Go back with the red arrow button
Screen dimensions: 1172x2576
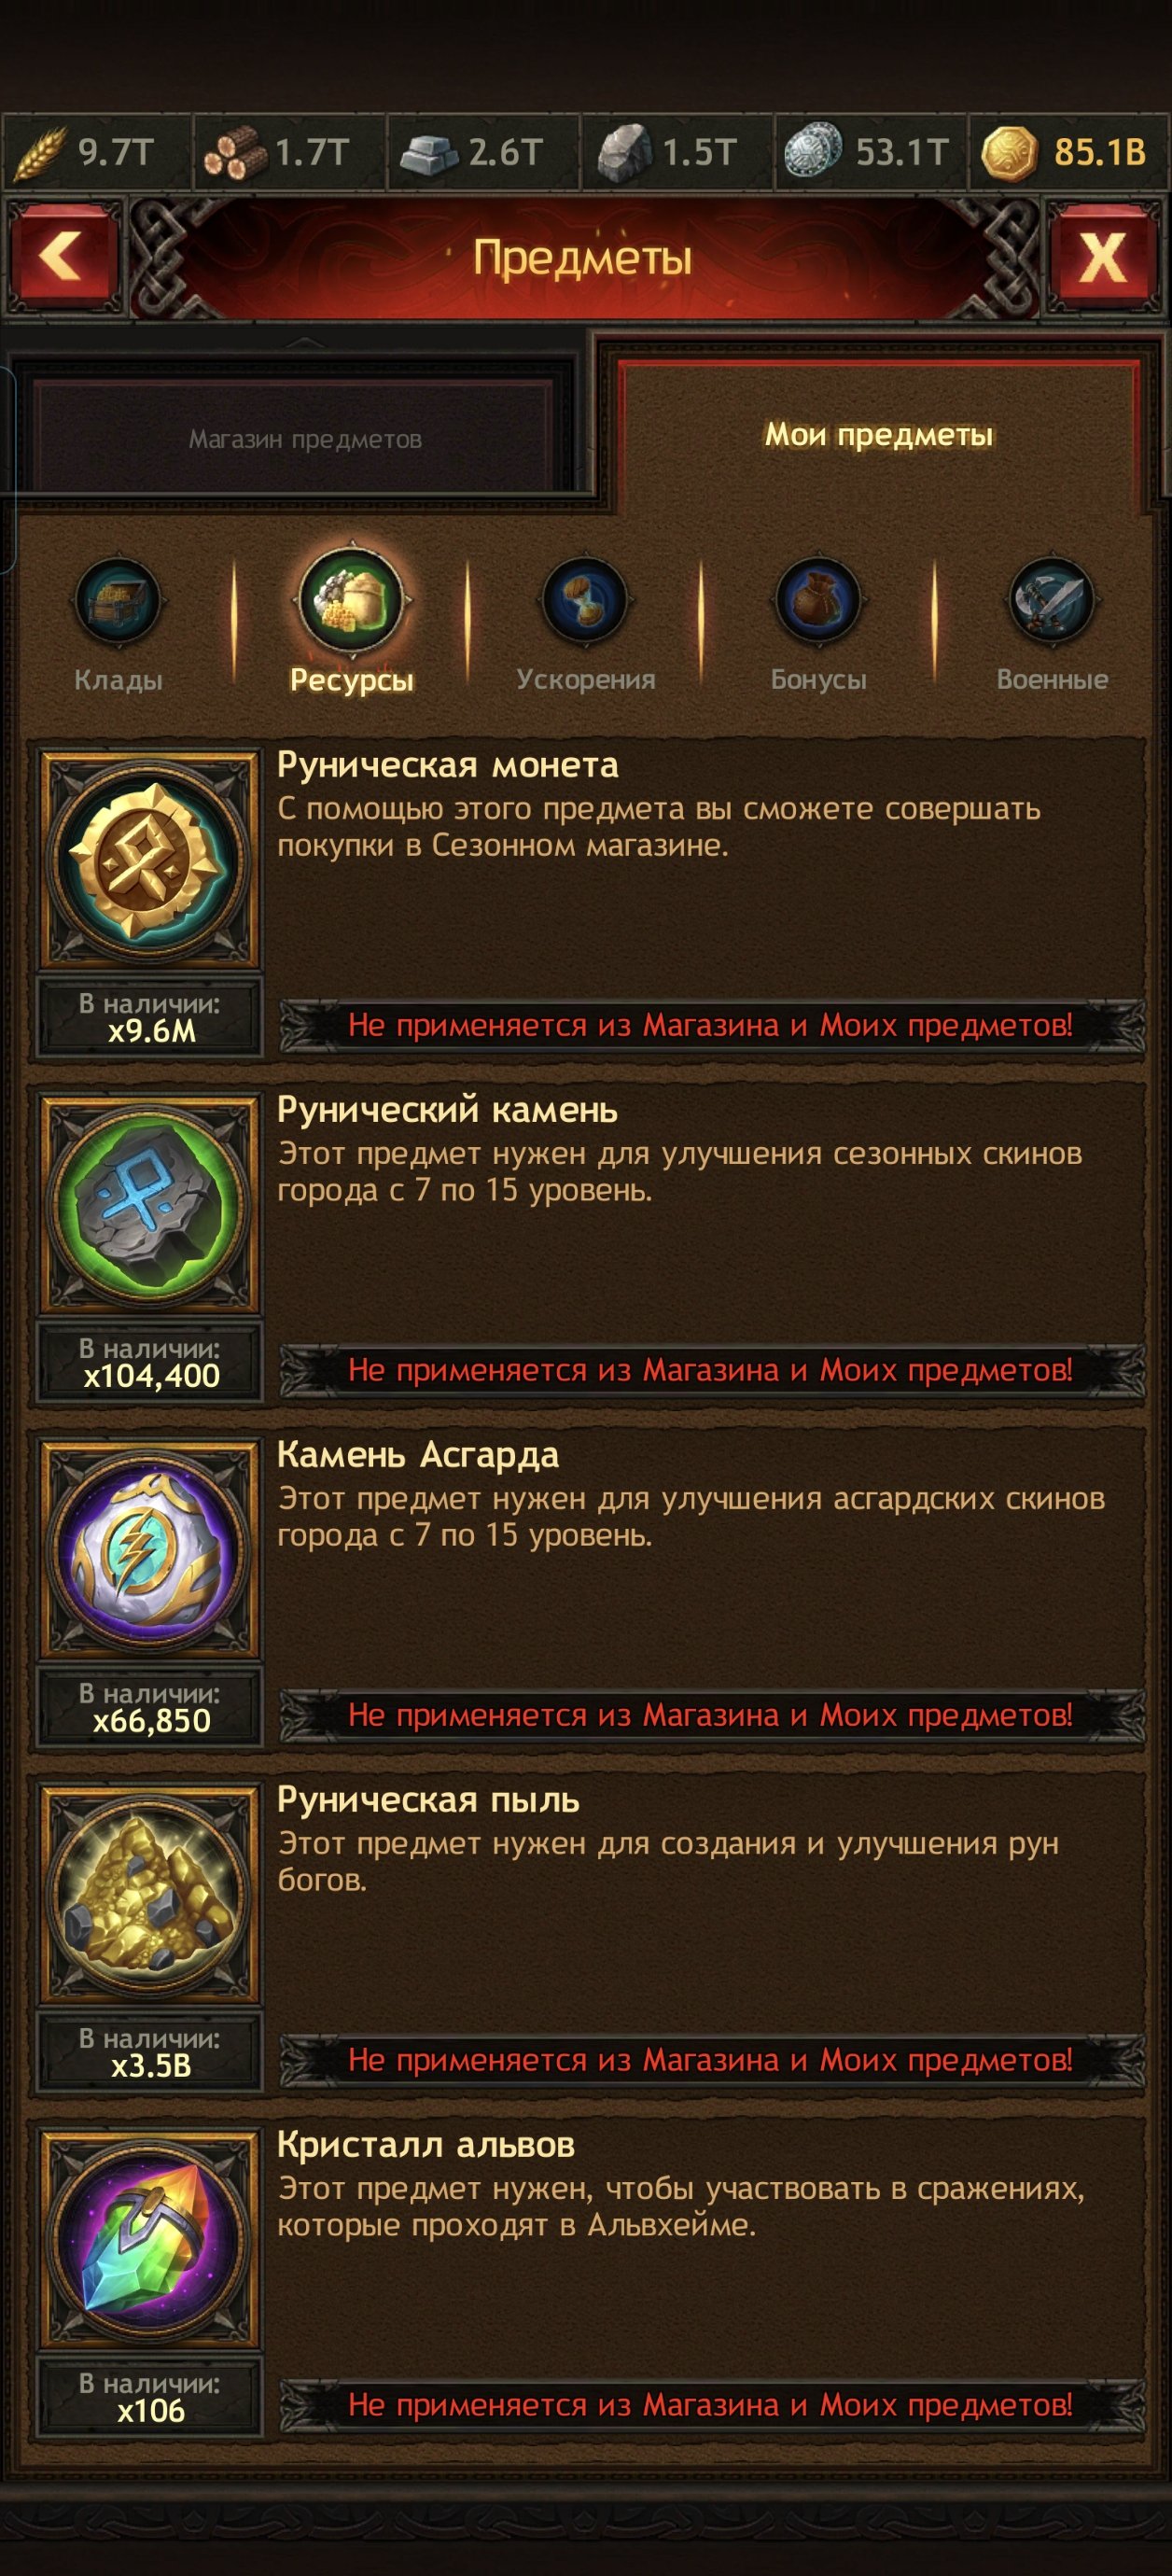coord(64,256)
